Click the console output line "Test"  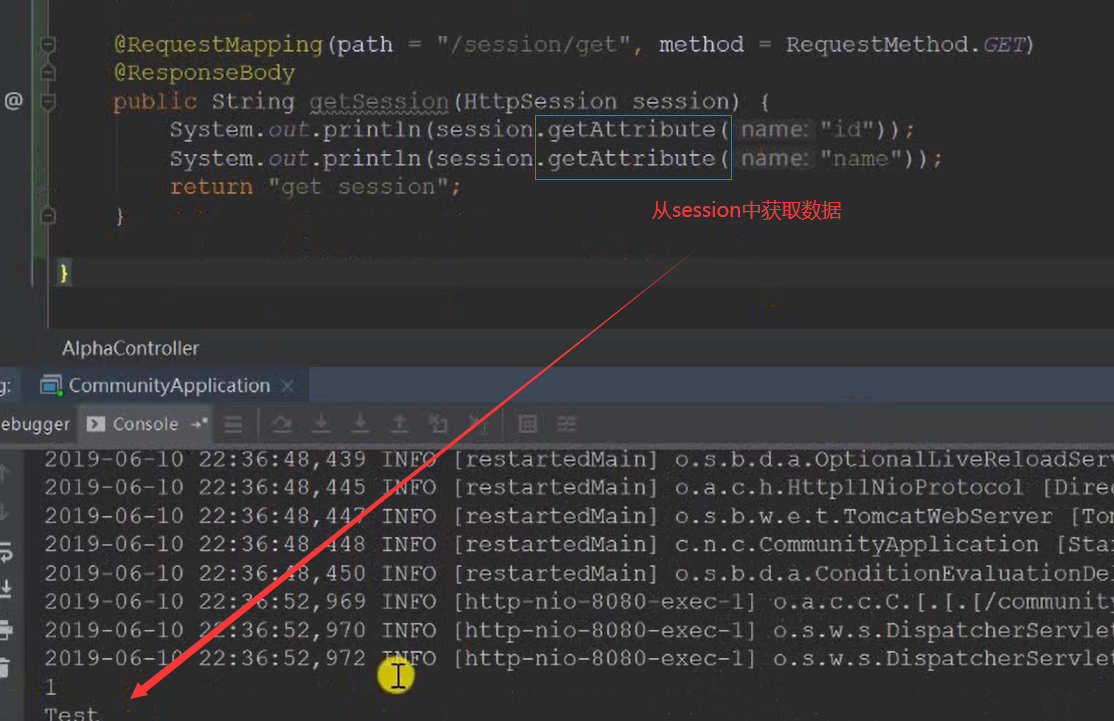point(72,713)
